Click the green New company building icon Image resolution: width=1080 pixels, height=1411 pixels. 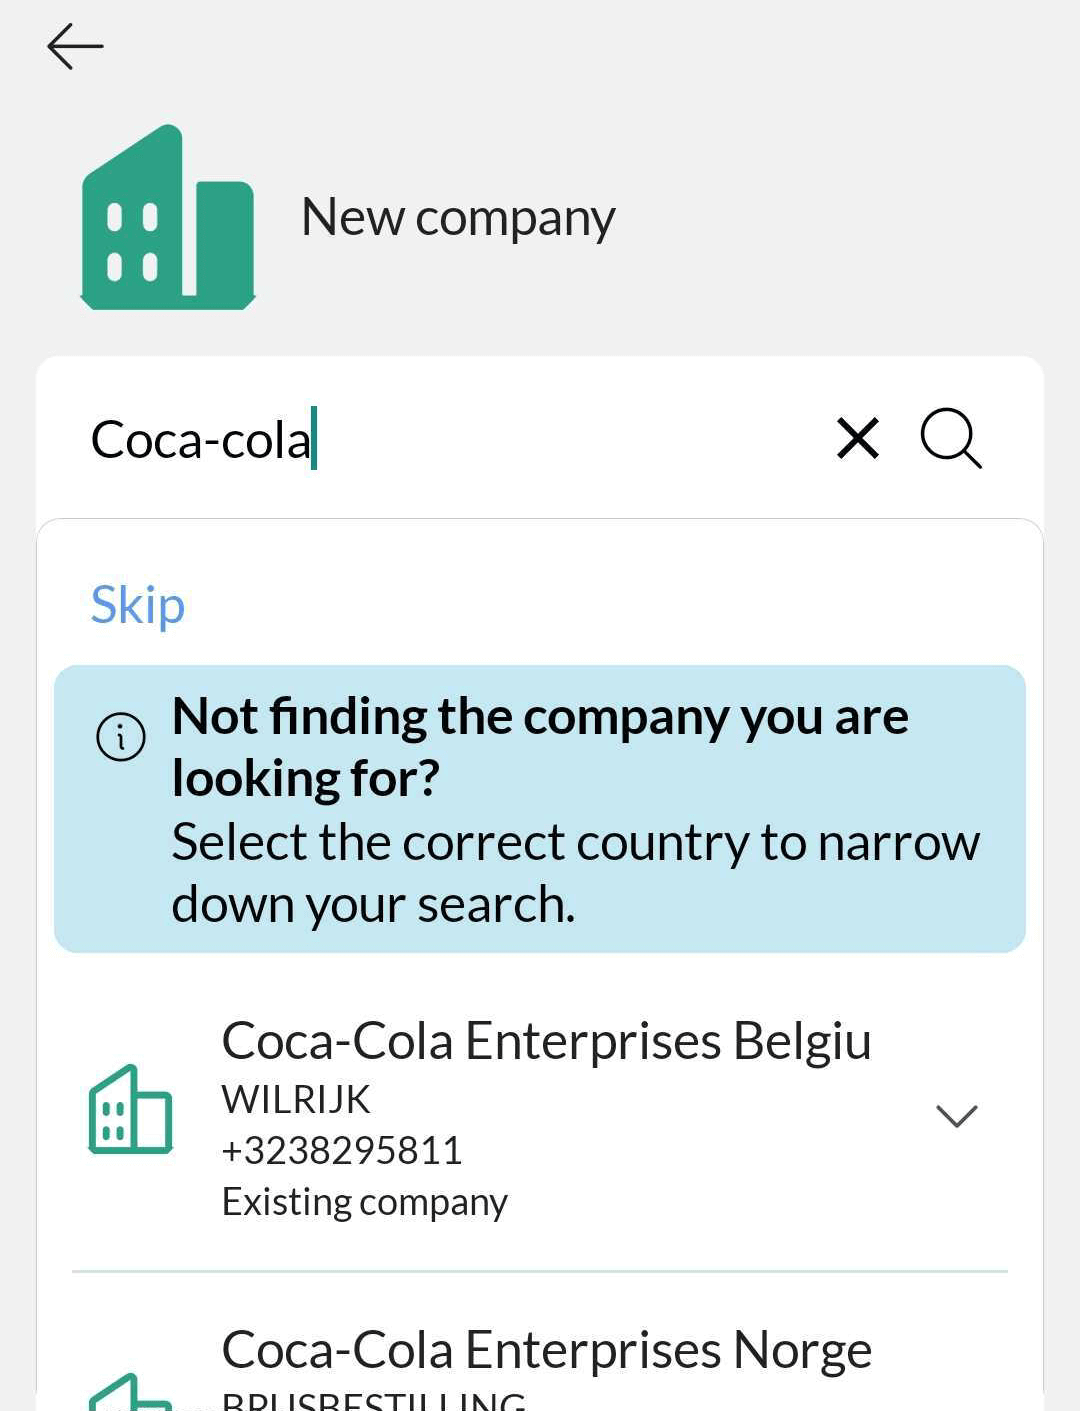point(167,216)
